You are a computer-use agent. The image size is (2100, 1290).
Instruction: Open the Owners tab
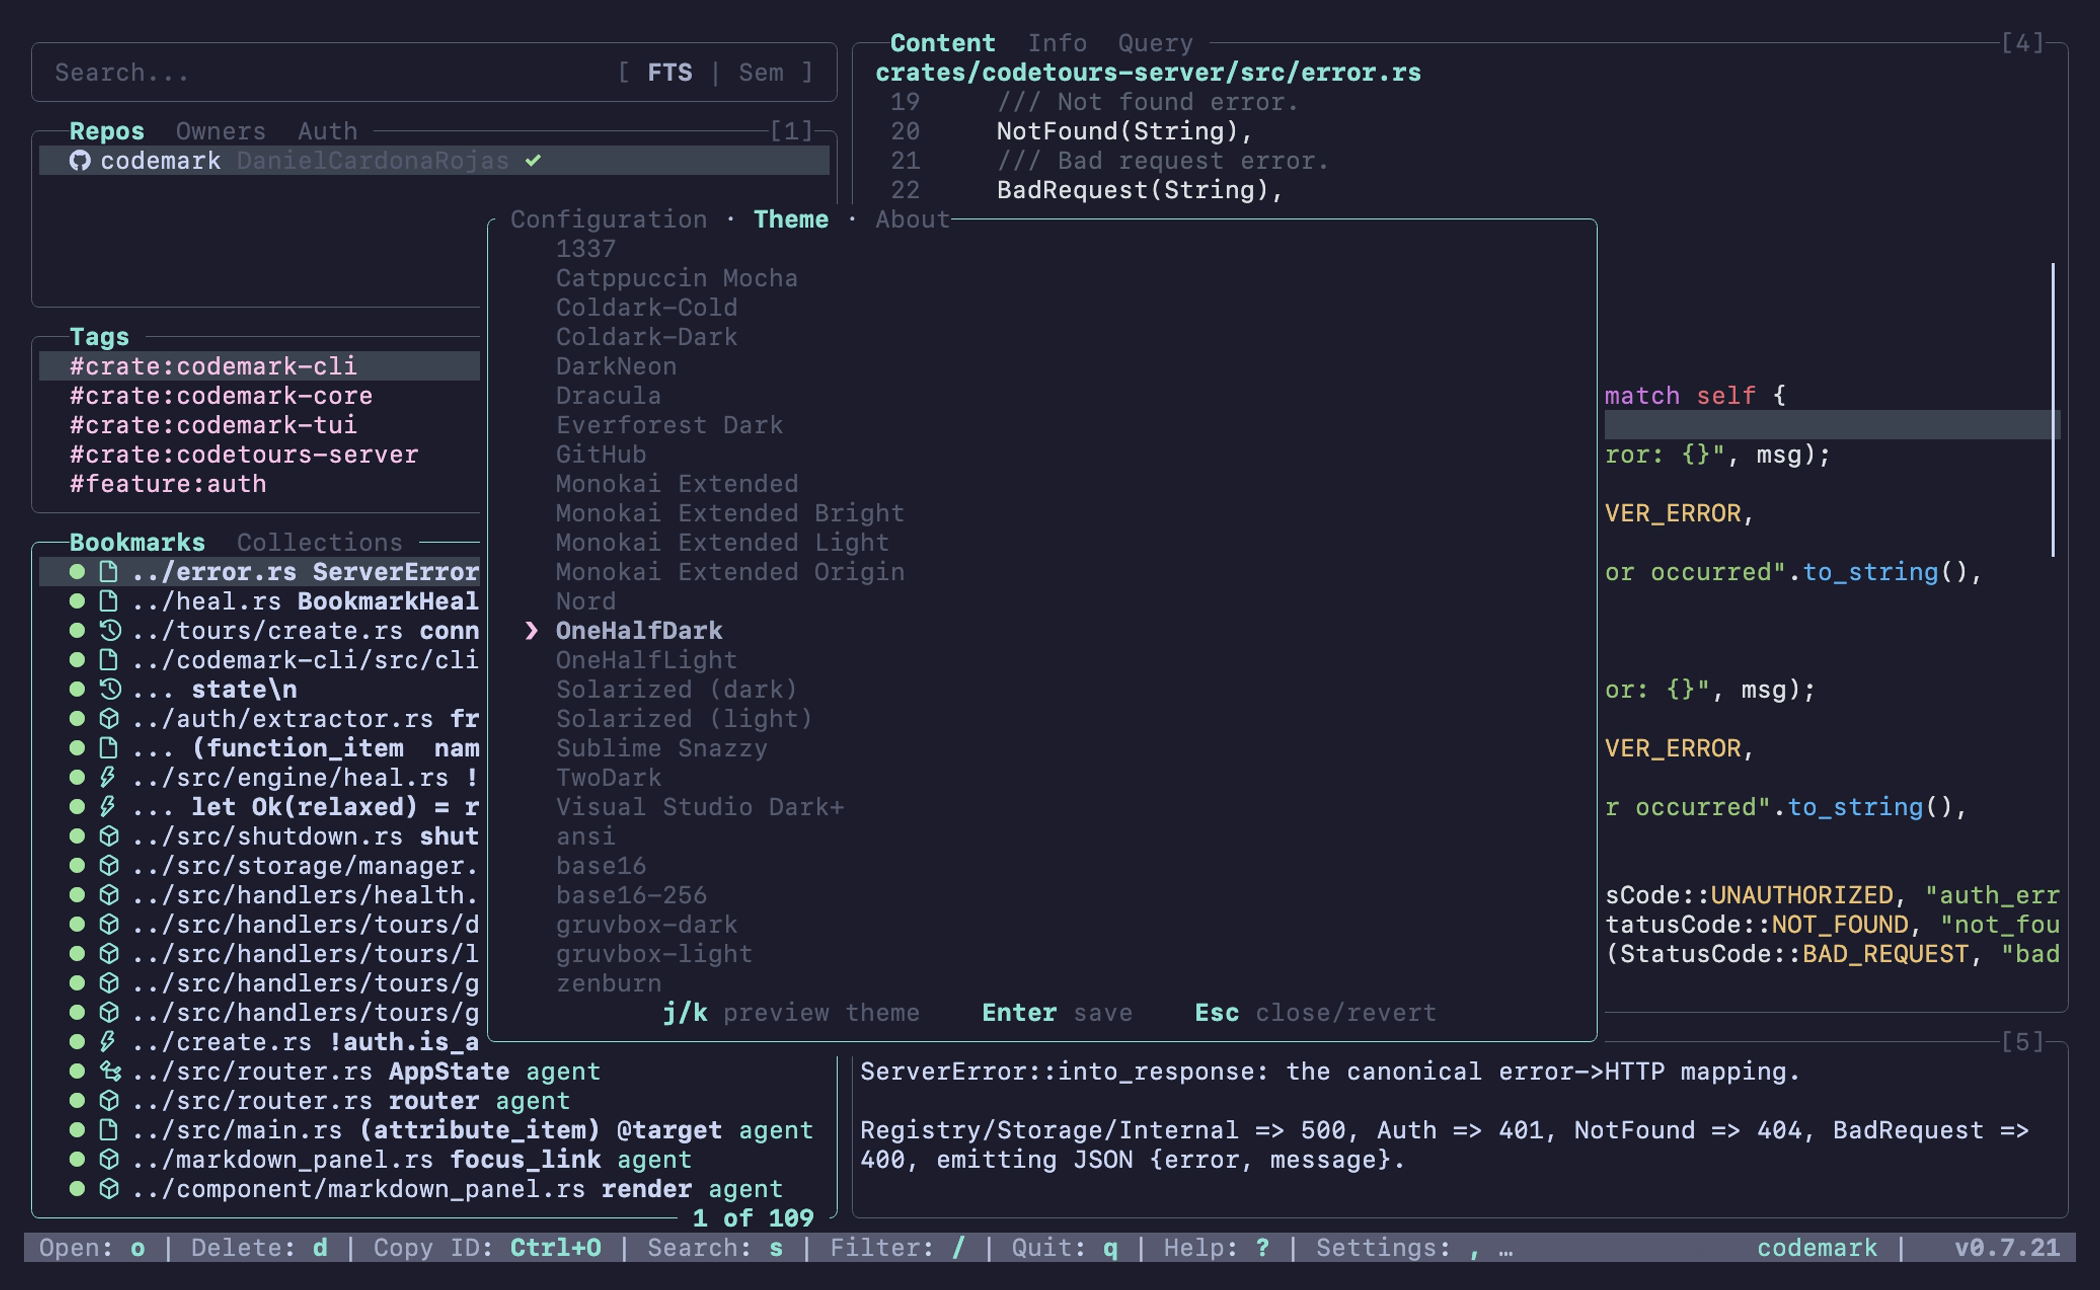pyautogui.click(x=221, y=131)
